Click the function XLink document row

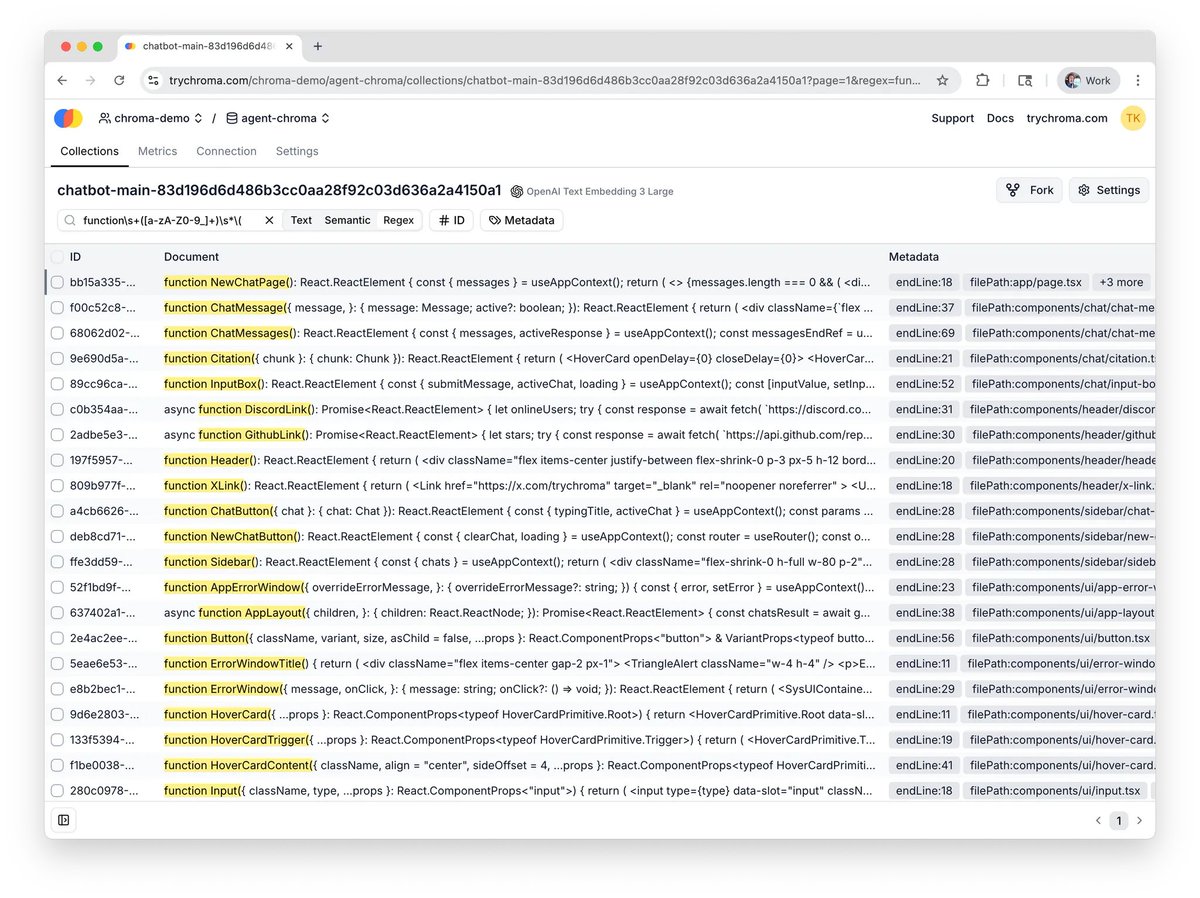pyautogui.click(x=518, y=485)
